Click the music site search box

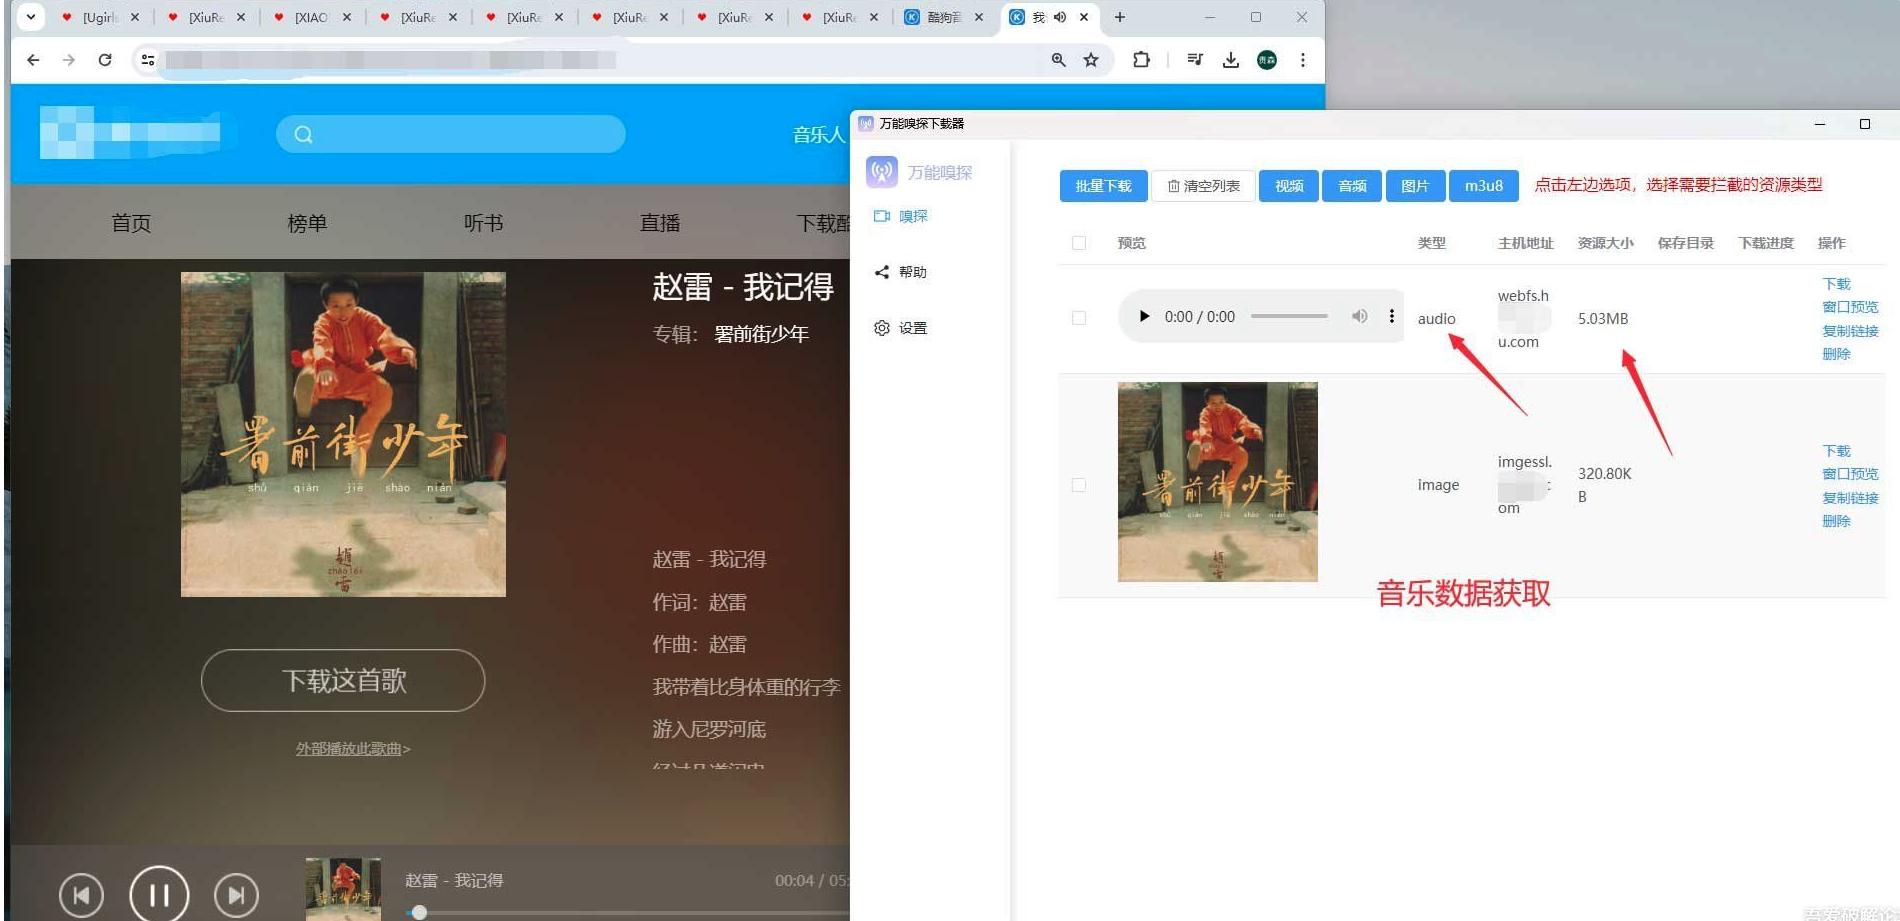tap(451, 134)
